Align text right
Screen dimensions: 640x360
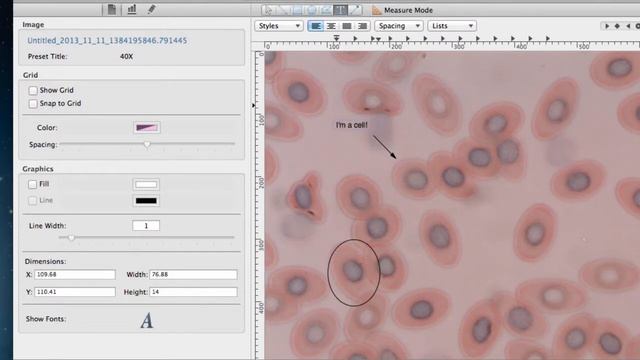point(362,26)
